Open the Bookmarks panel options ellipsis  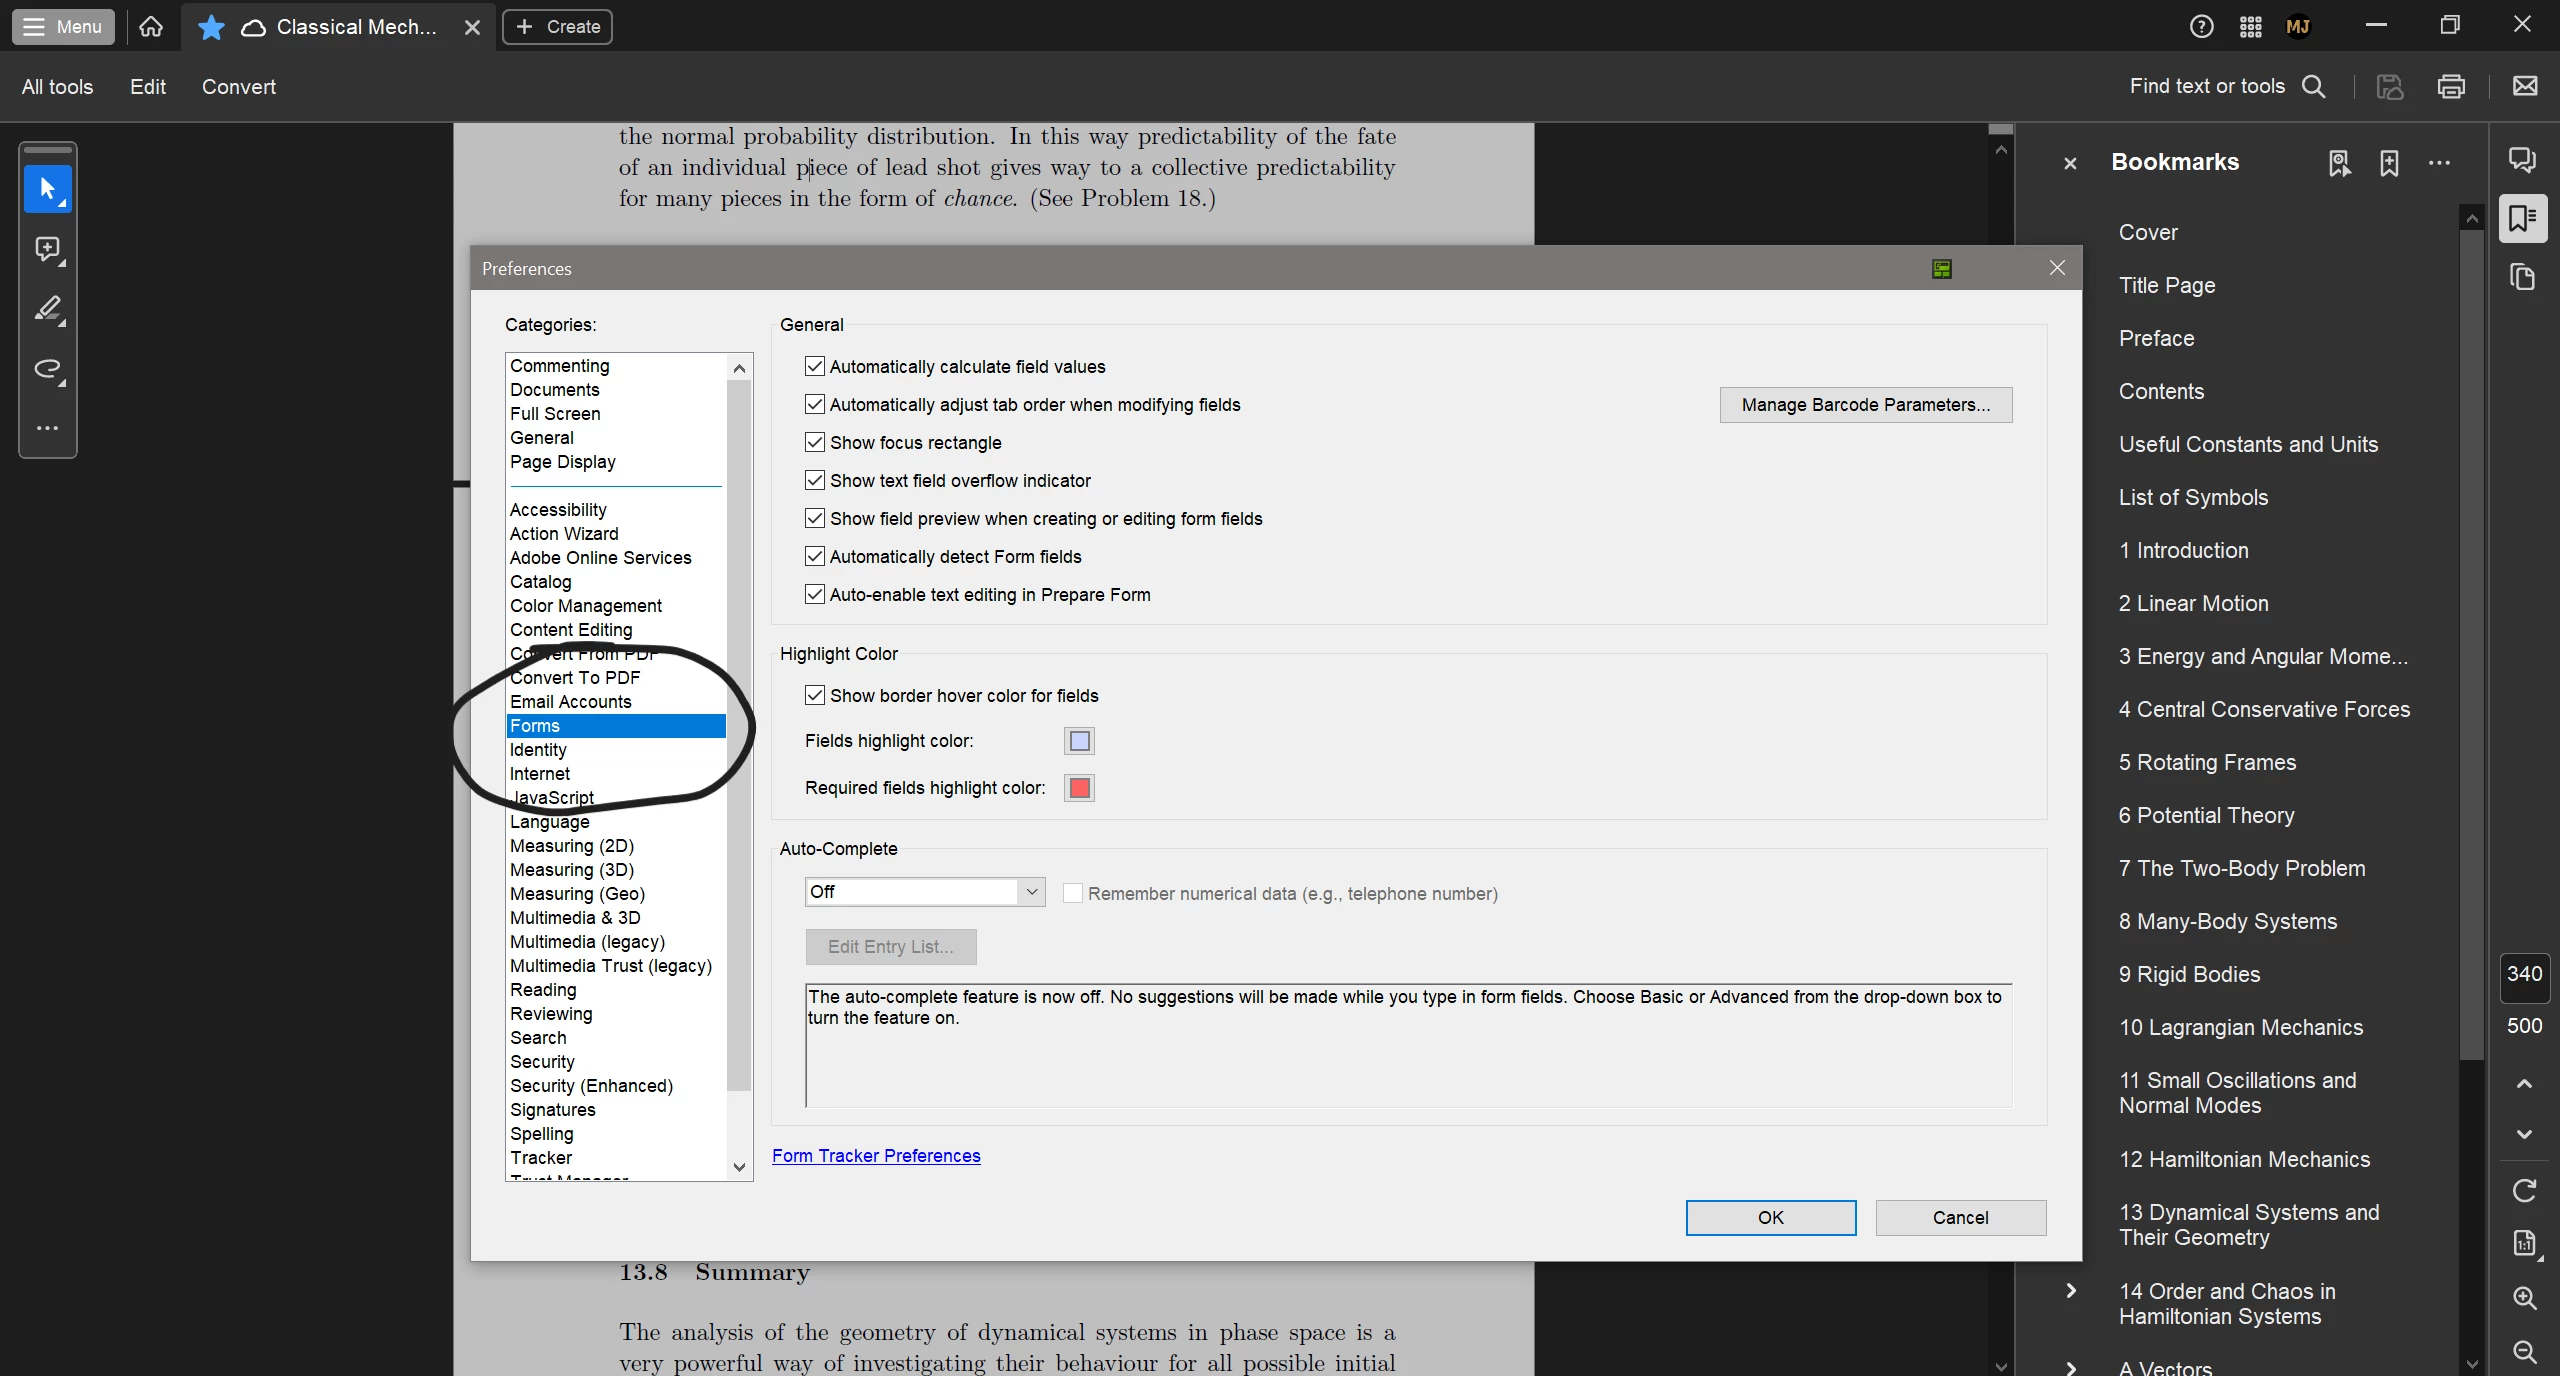[x=2439, y=163]
